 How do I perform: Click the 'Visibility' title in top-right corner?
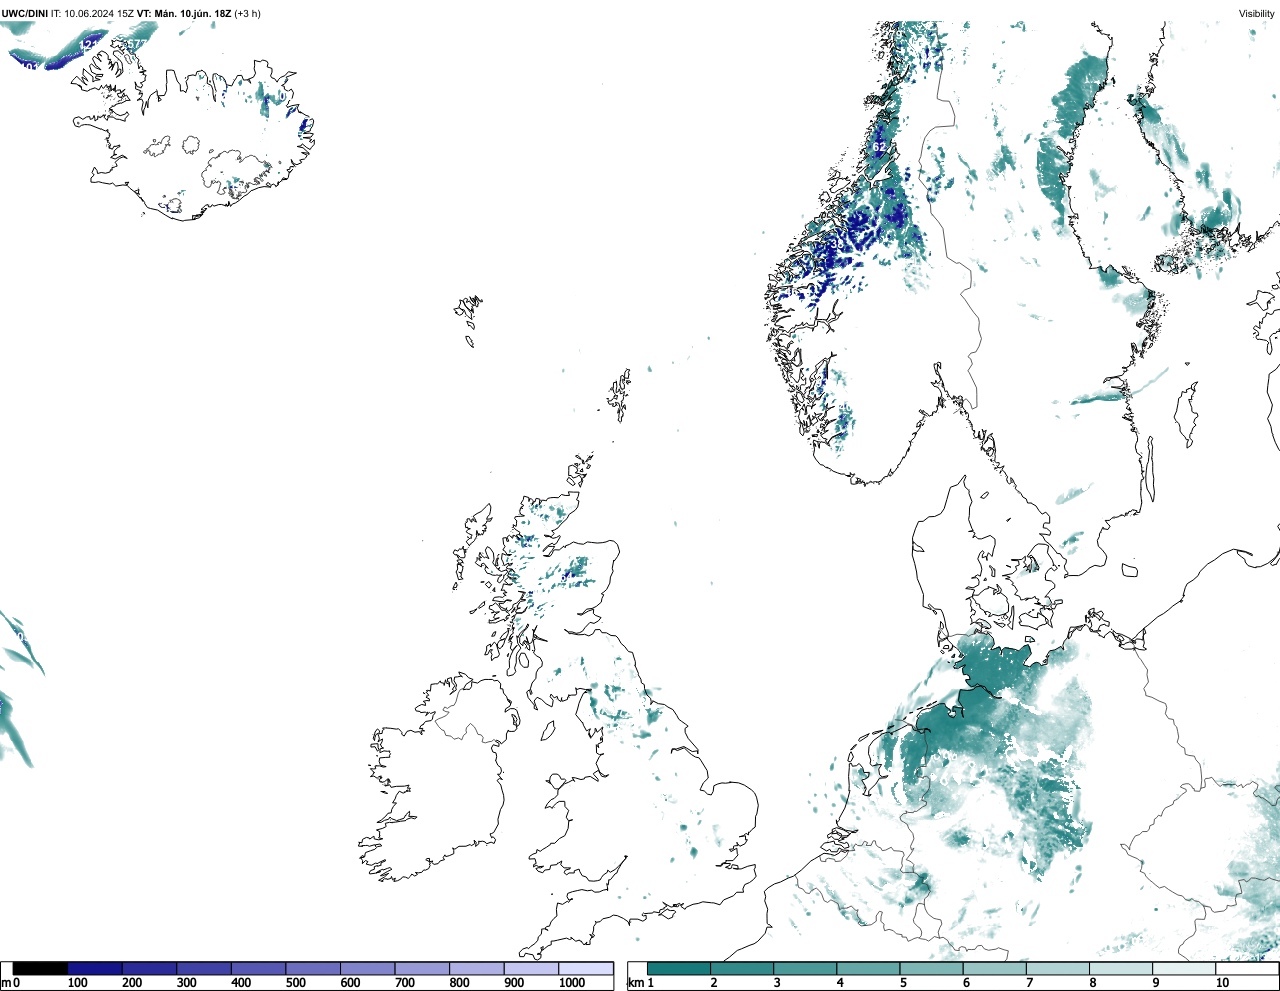[x=1257, y=14]
